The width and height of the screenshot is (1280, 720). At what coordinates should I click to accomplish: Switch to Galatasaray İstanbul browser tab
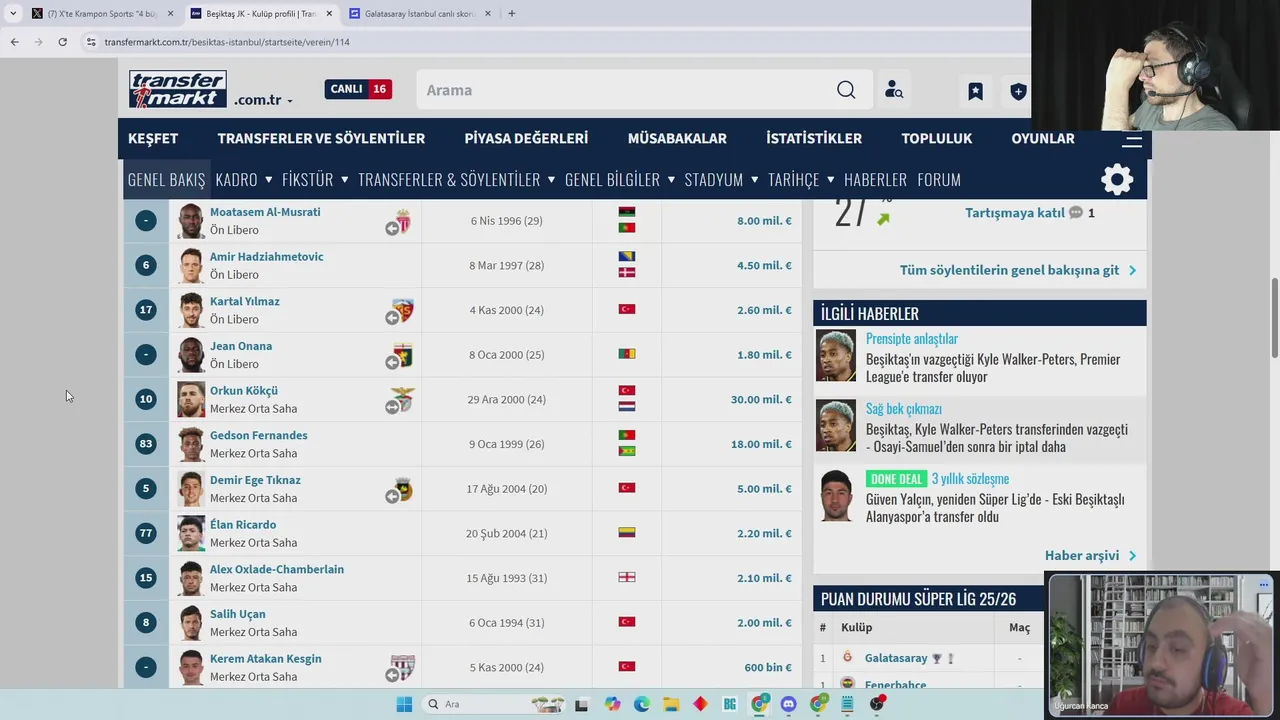pyautogui.click(x=419, y=14)
